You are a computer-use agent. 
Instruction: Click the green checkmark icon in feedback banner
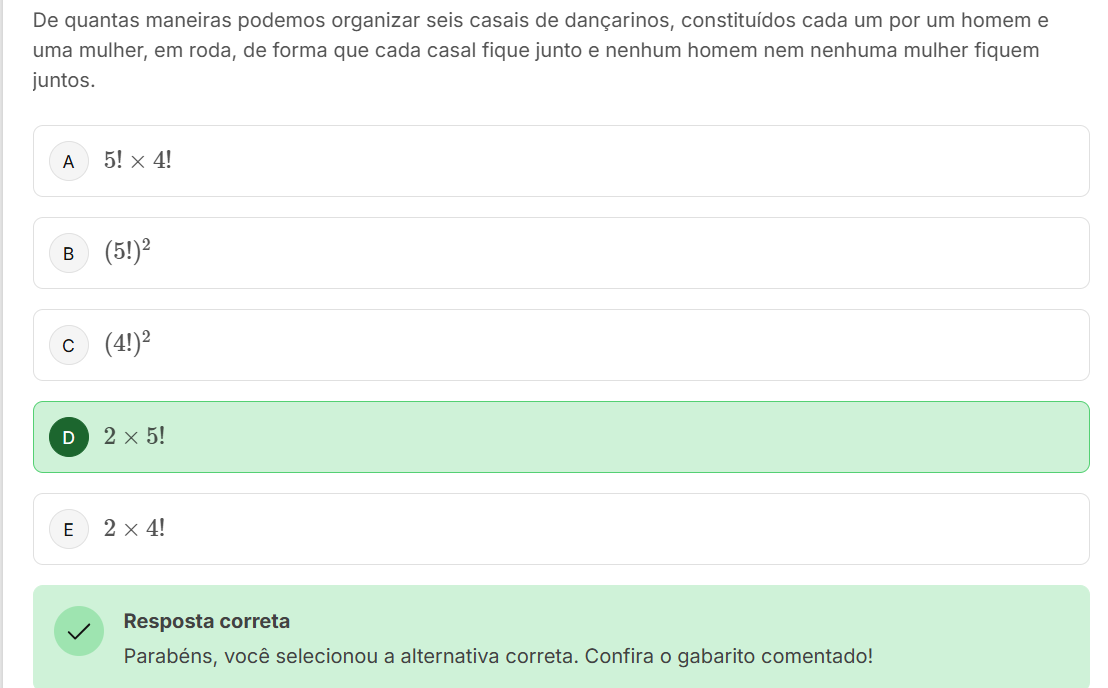click(78, 631)
